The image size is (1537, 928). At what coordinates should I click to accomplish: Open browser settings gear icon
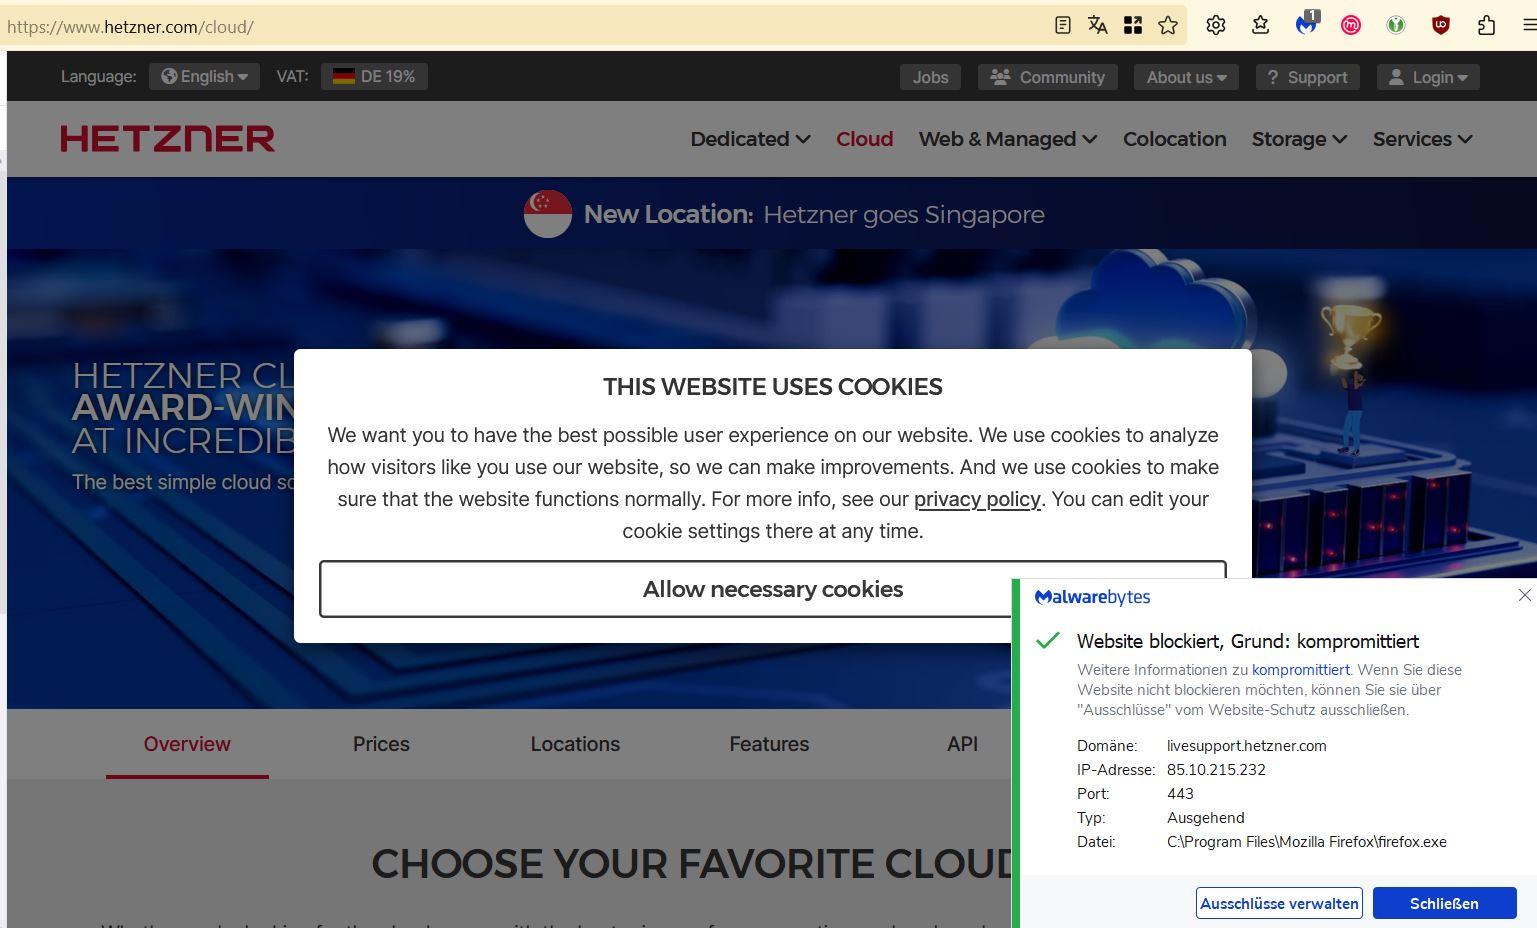[x=1216, y=26]
